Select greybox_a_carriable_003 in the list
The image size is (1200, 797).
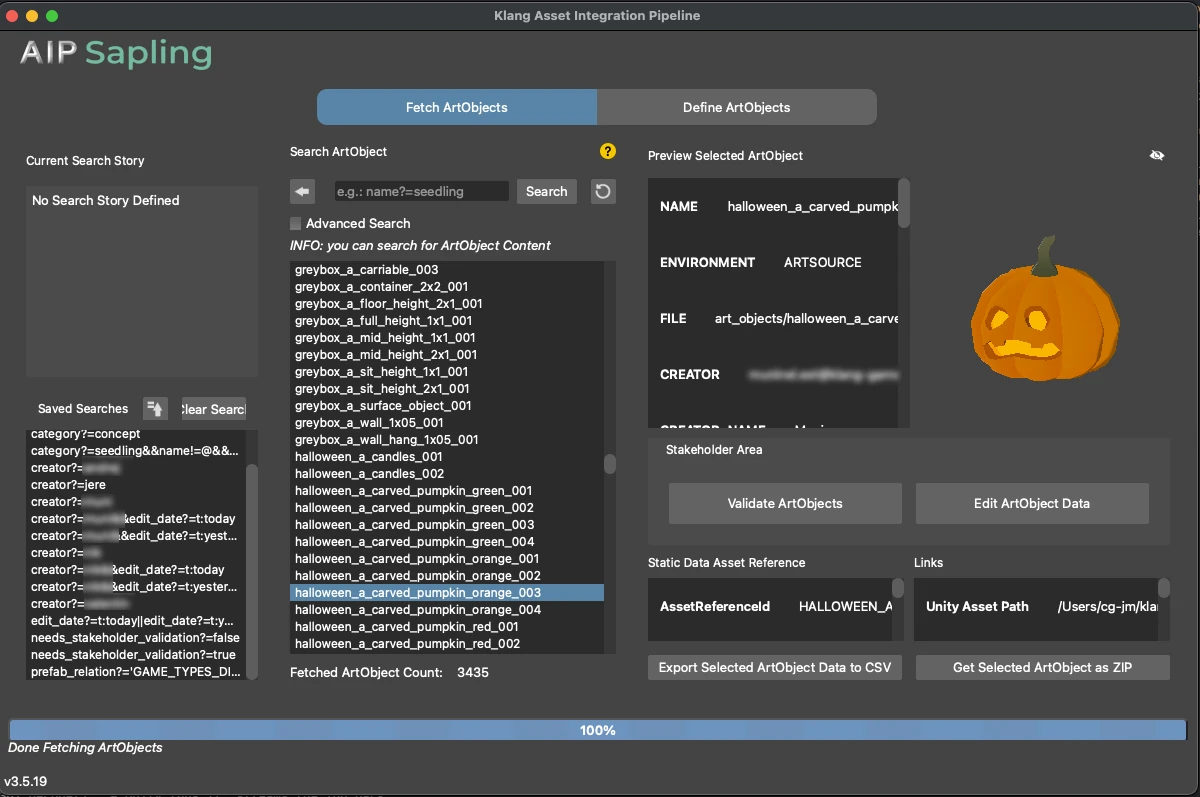point(447,270)
